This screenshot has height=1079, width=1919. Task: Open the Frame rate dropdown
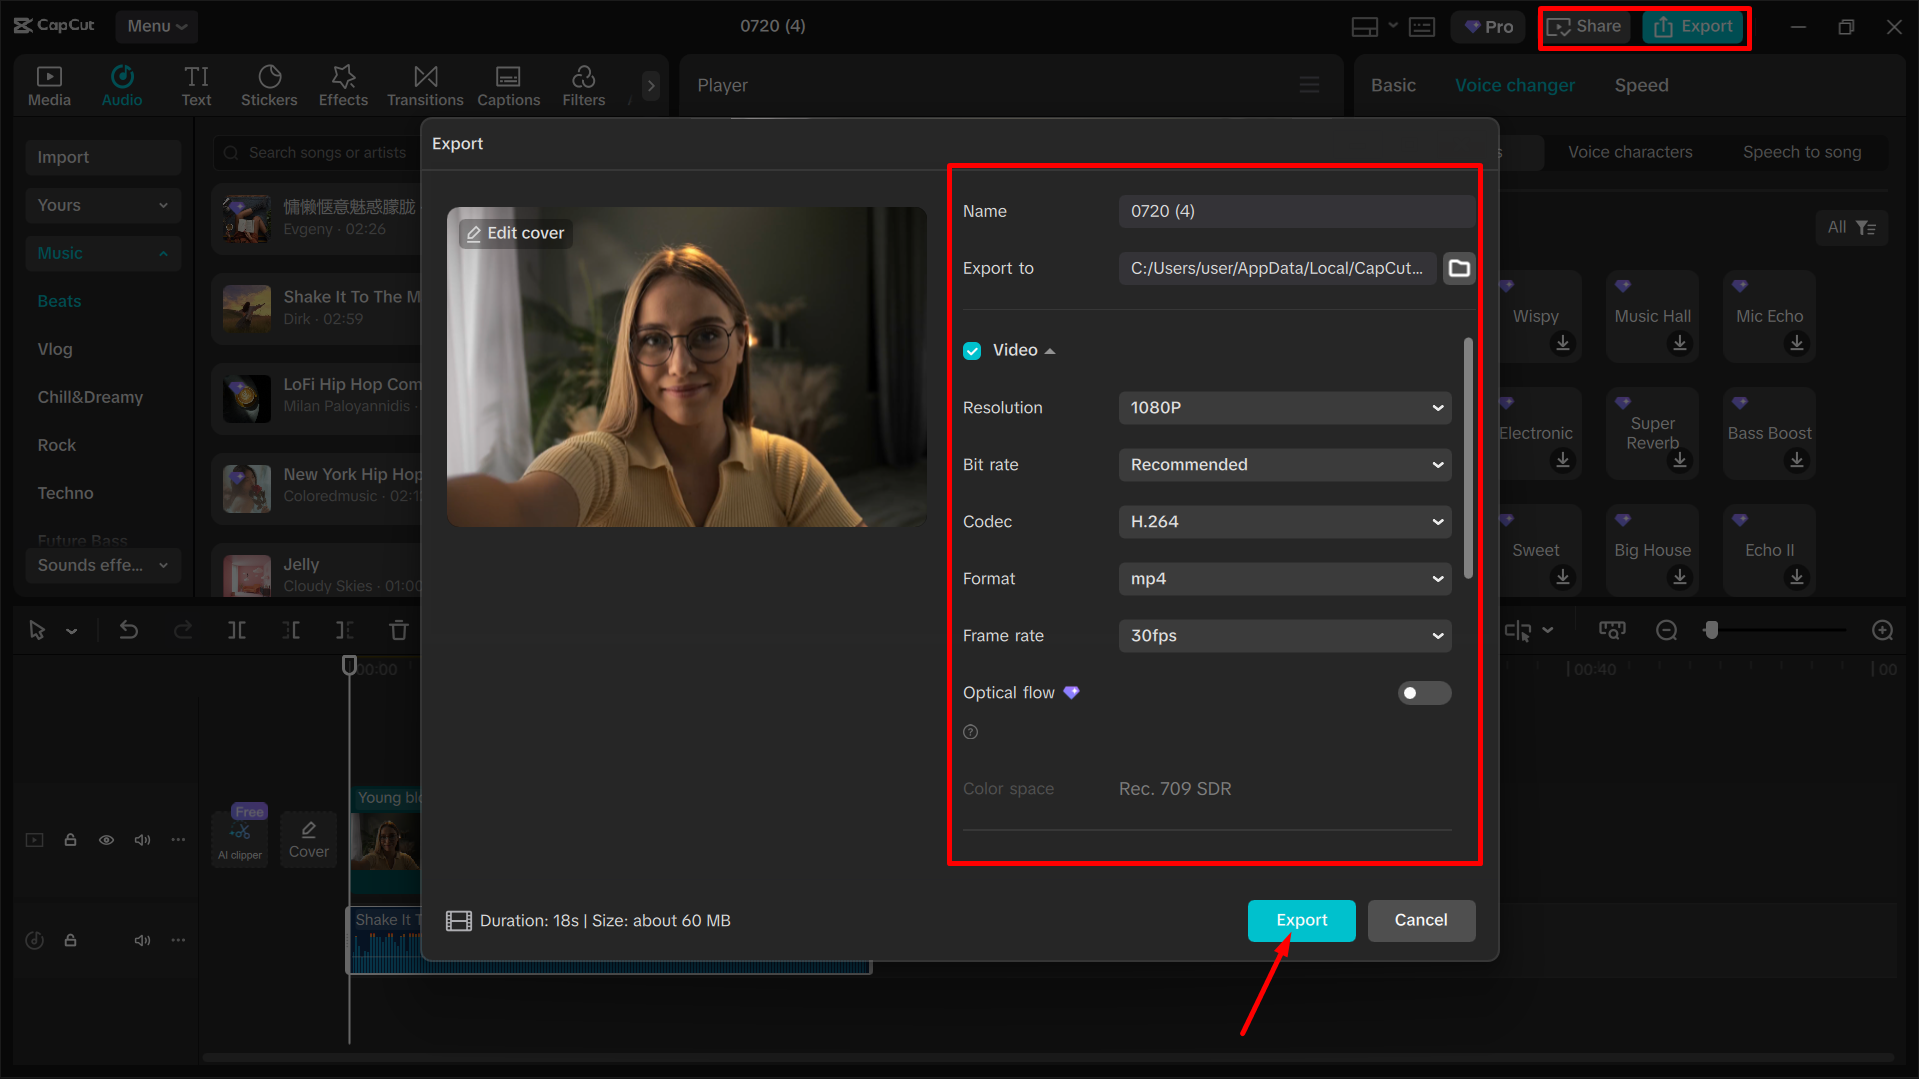pyautogui.click(x=1285, y=635)
